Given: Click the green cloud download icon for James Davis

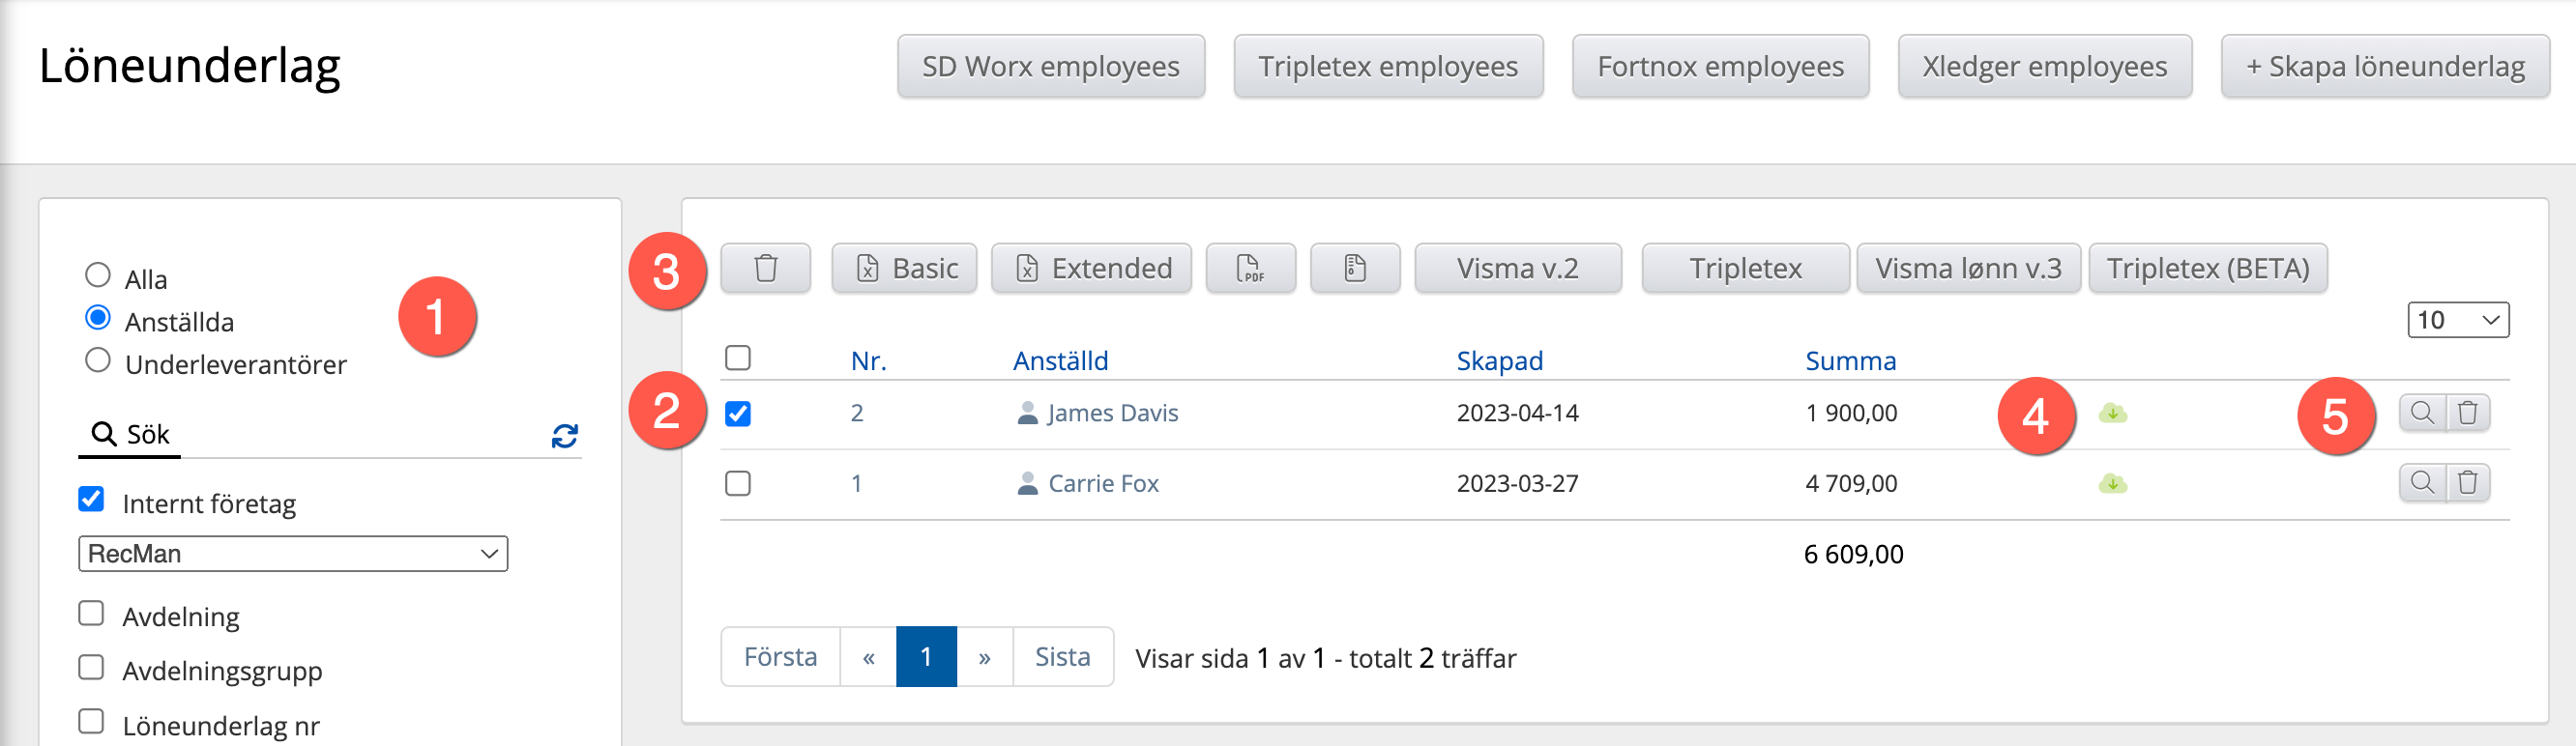Looking at the screenshot, I should [x=2112, y=413].
